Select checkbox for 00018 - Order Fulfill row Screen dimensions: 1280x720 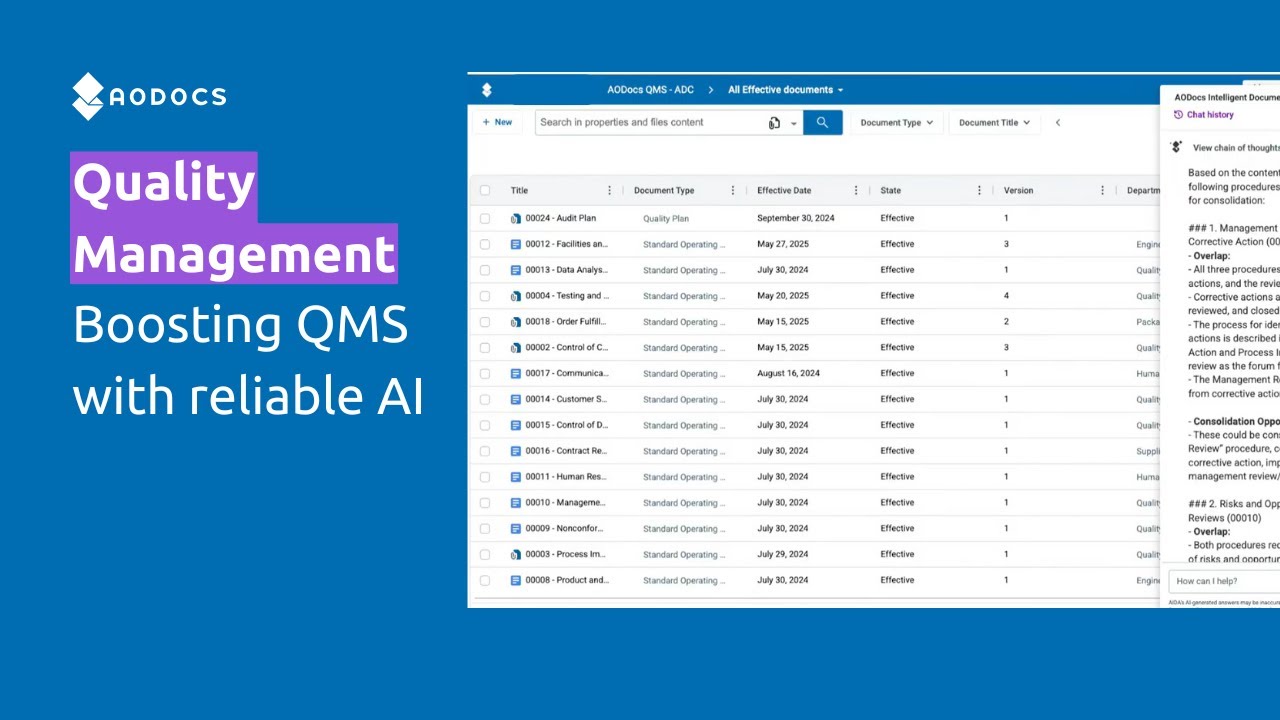tap(485, 322)
